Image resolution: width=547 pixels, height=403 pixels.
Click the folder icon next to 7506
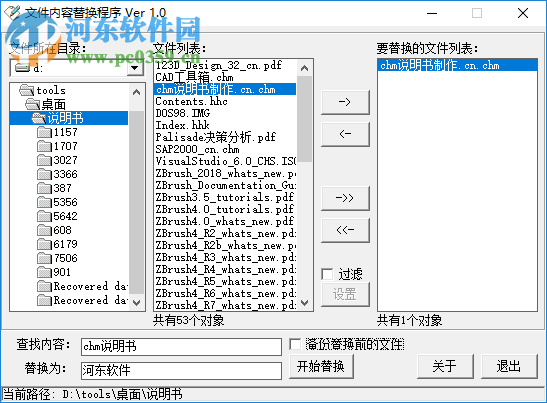[x=44, y=258]
